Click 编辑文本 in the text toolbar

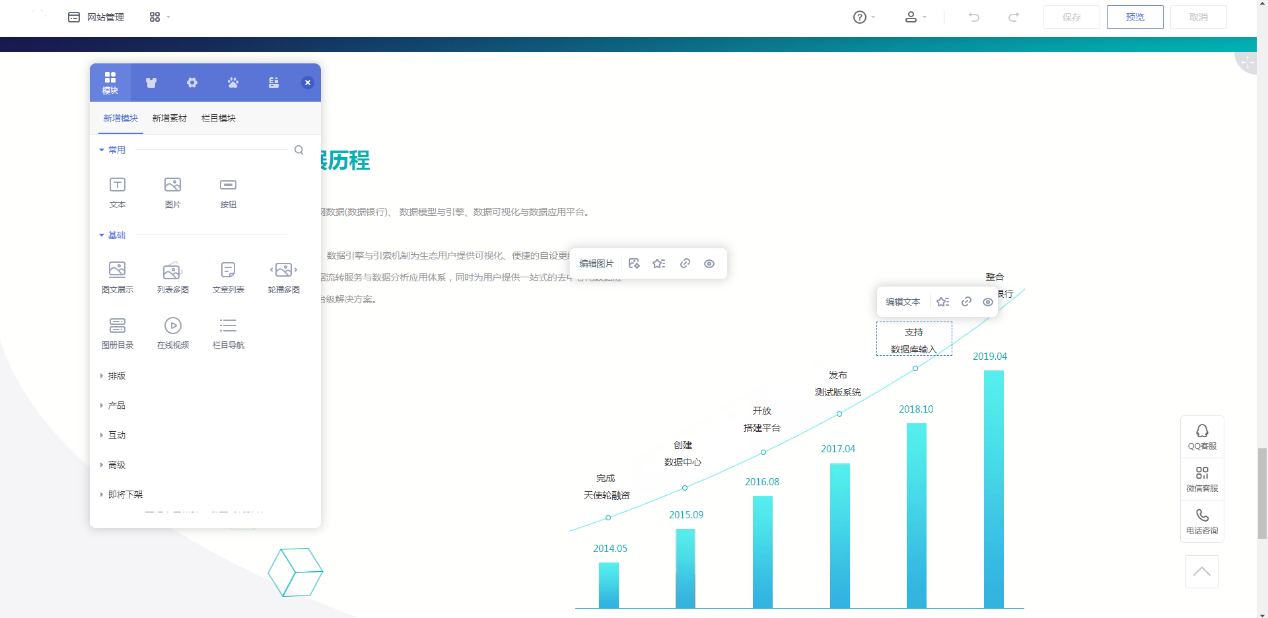pyautogui.click(x=903, y=302)
